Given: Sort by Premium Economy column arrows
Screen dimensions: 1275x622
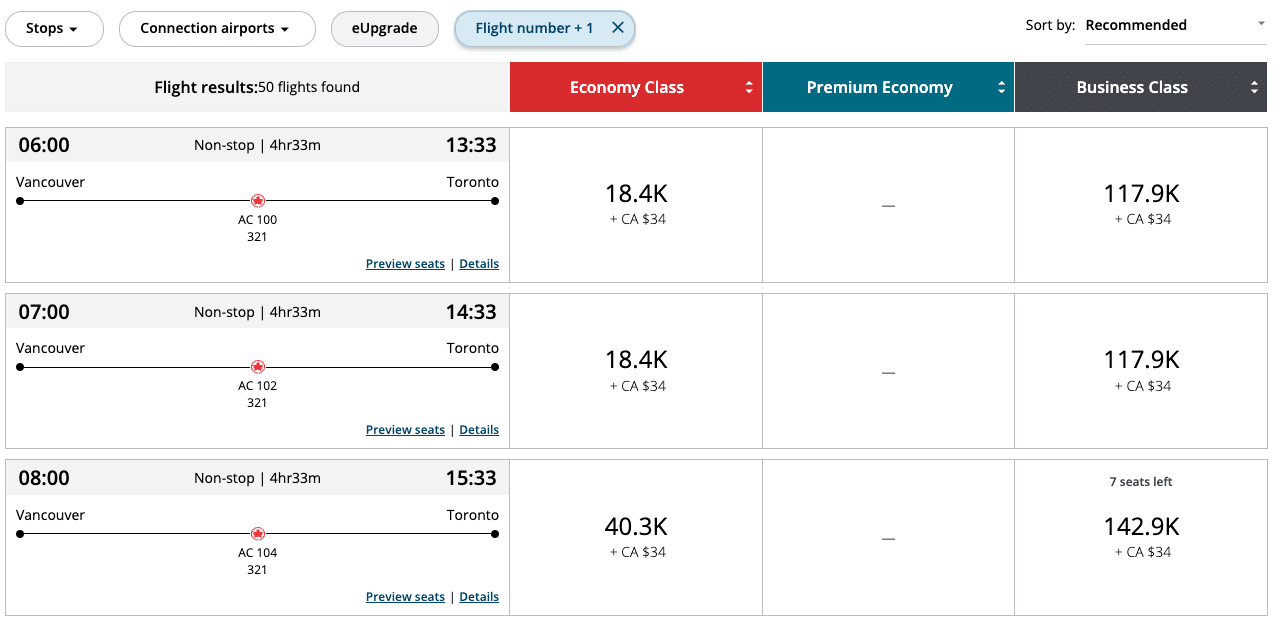Looking at the screenshot, I should 1001,88.
